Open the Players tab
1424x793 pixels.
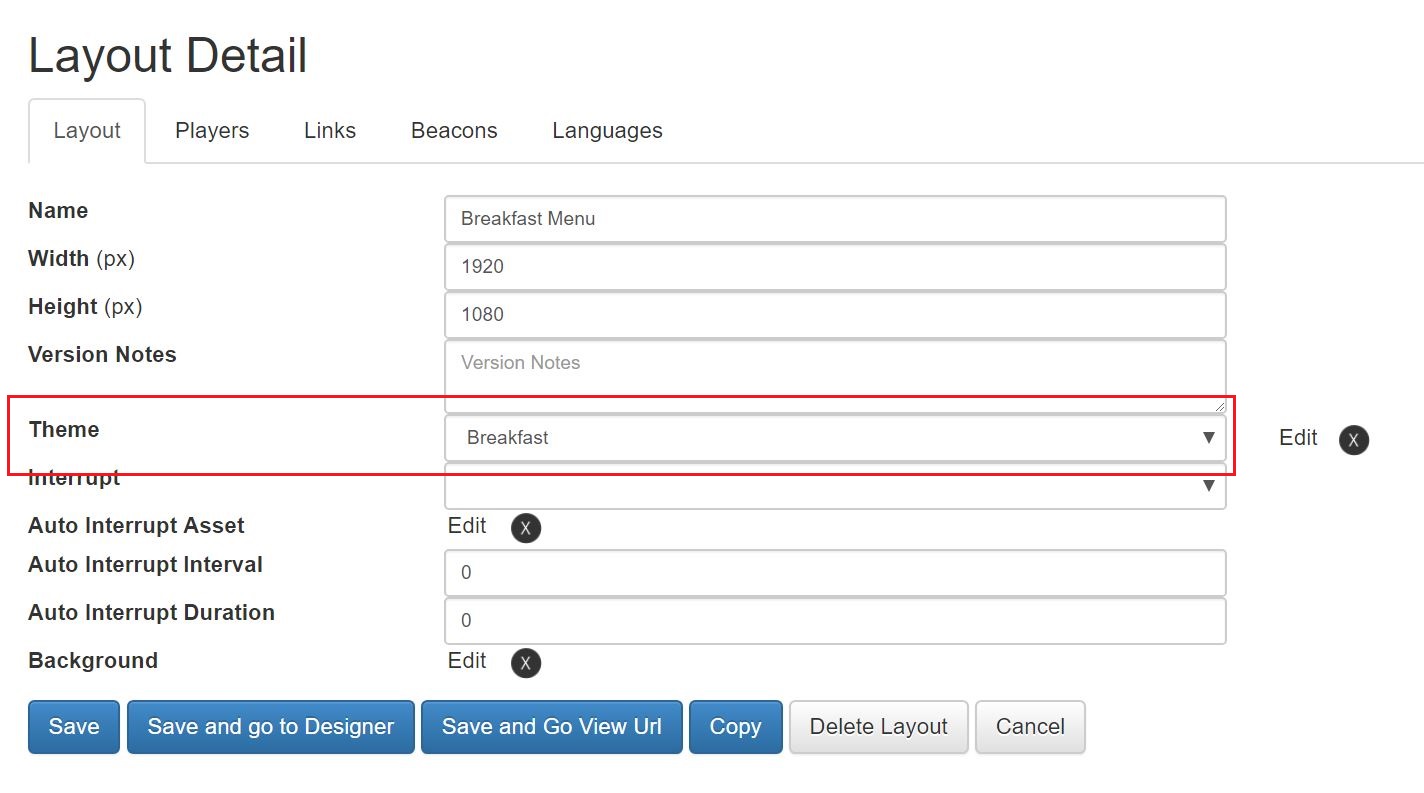[x=212, y=131]
